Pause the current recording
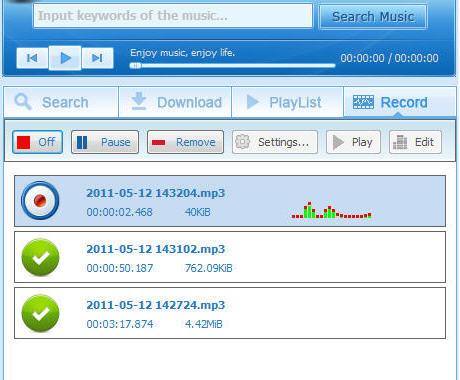 (105, 142)
